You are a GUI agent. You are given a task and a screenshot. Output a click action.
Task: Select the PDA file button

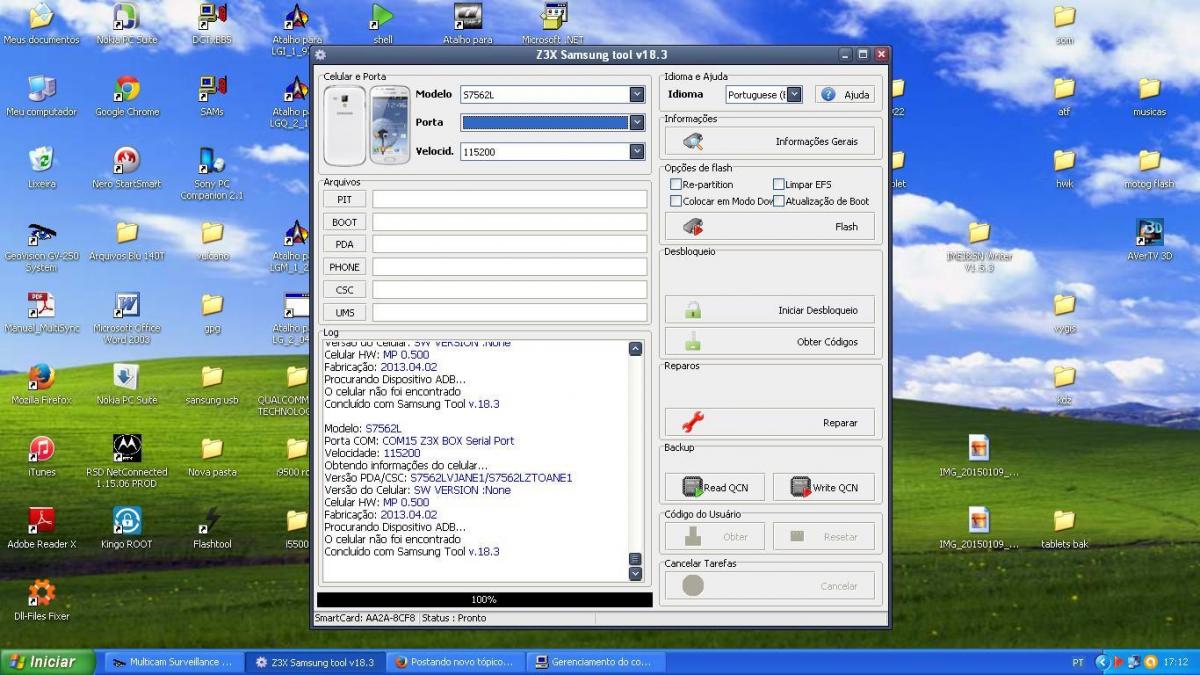coord(345,244)
